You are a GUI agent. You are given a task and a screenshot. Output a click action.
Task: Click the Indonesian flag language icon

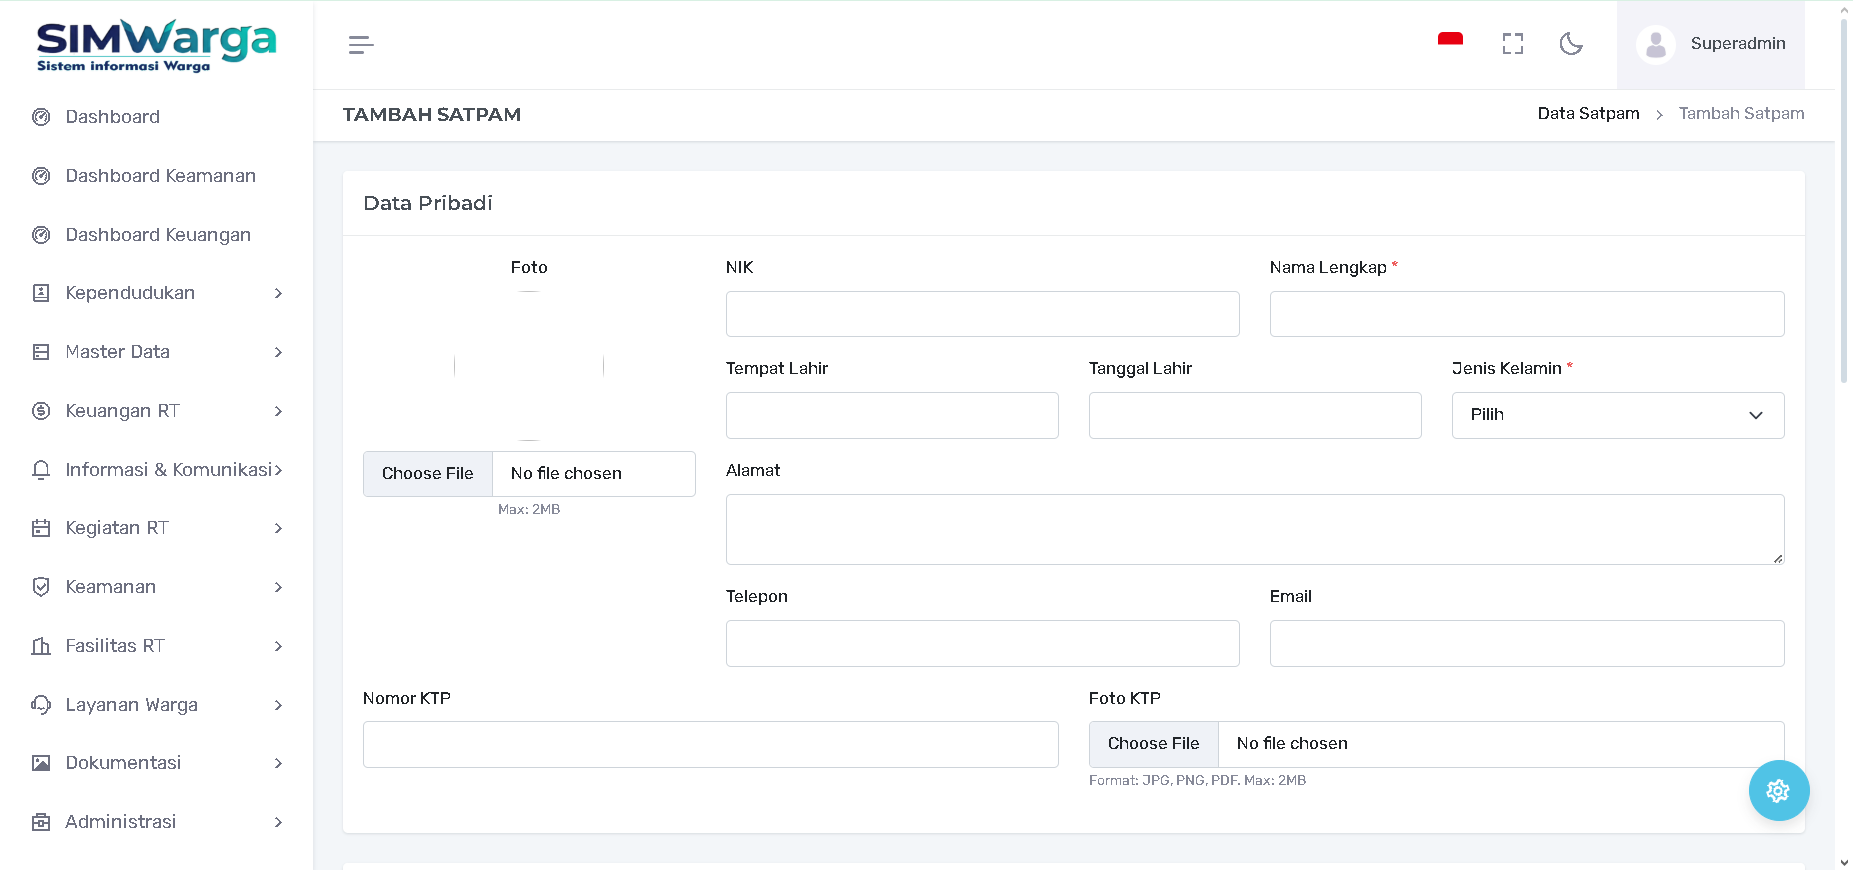(x=1450, y=41)
